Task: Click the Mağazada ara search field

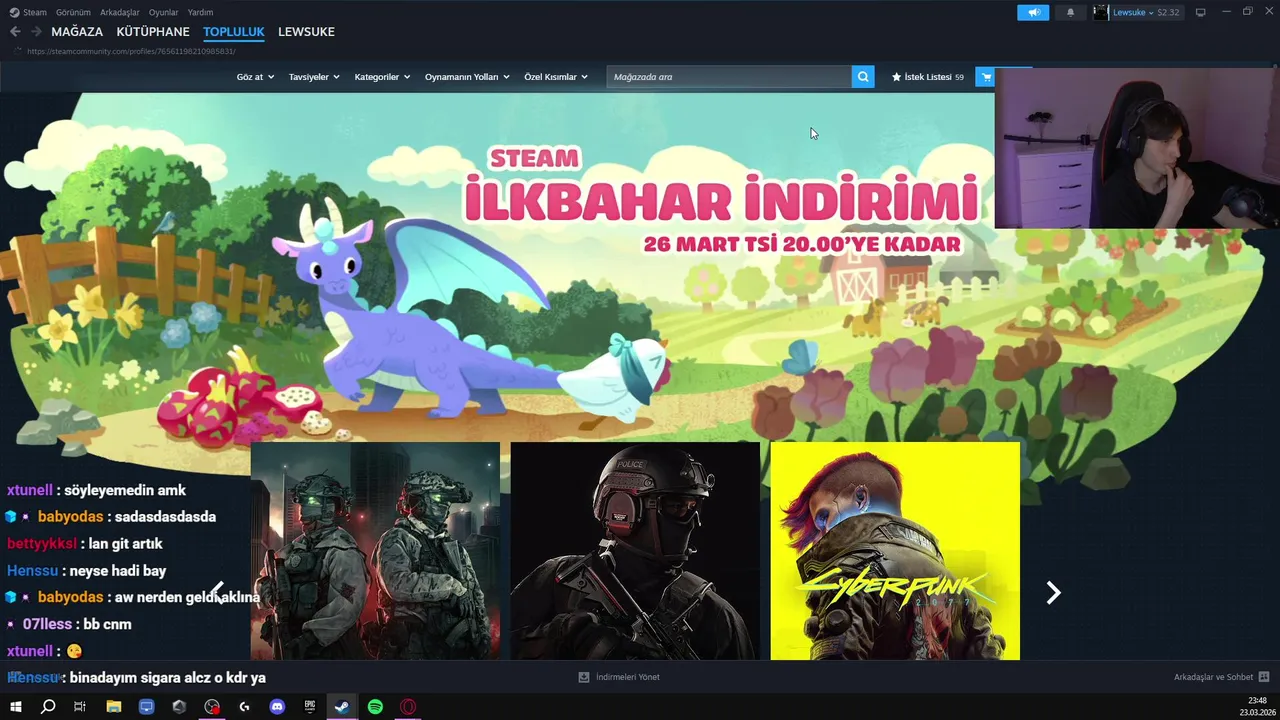Action: click(729, 77)
